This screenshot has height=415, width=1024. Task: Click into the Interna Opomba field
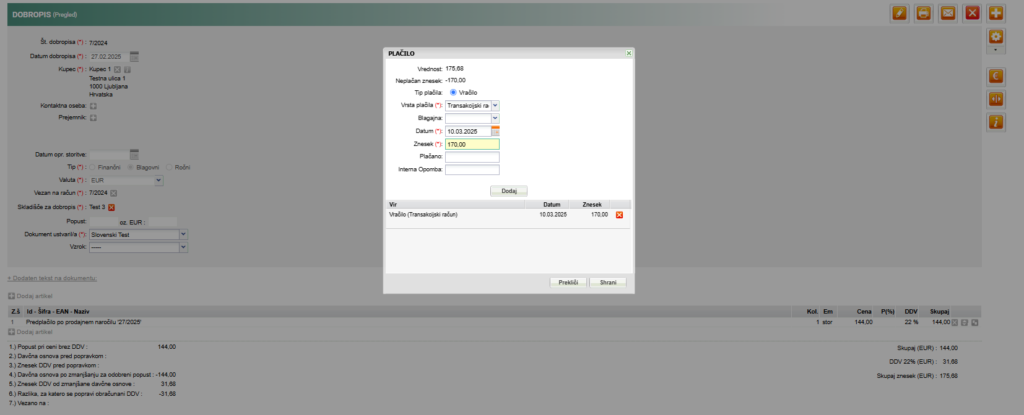click(472, 170)
